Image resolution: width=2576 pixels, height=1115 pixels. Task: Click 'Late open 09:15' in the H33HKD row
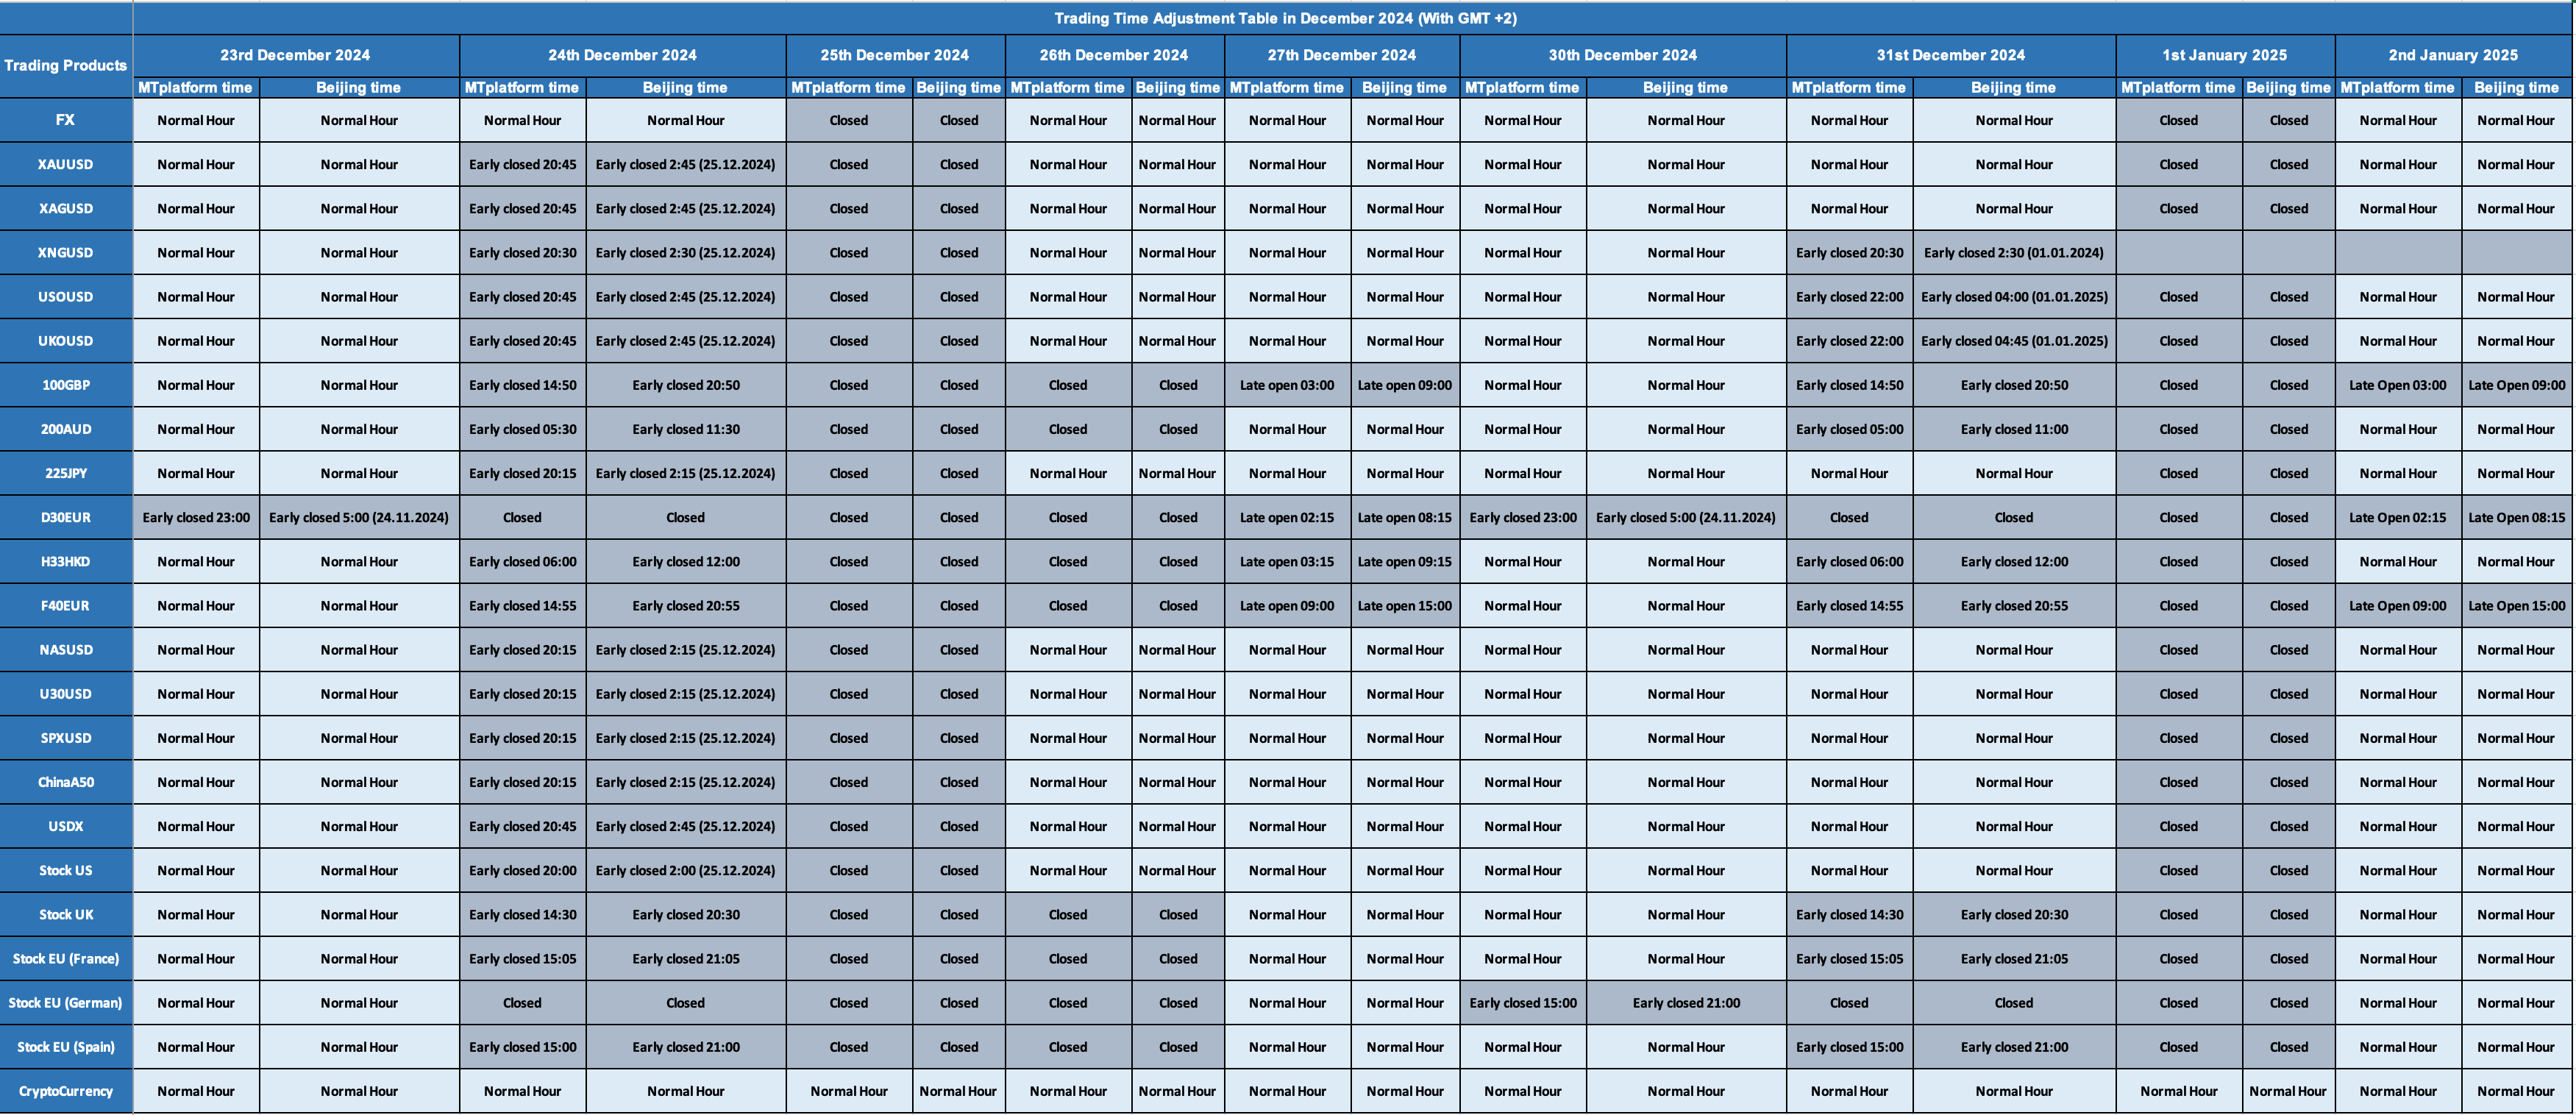1405,561
